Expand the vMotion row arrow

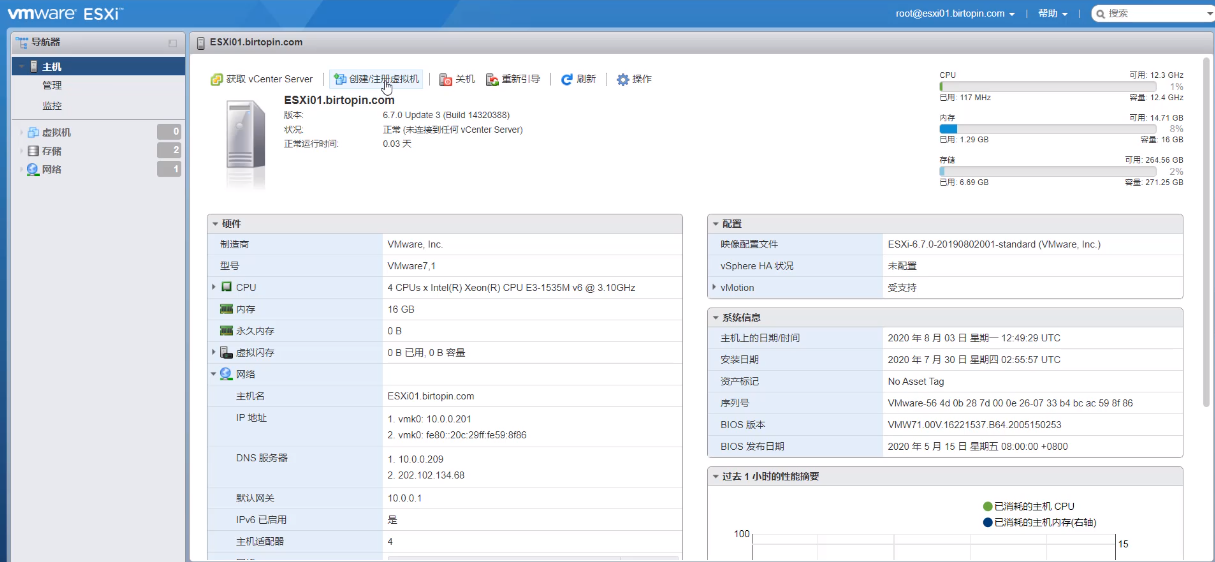(714, 287)
